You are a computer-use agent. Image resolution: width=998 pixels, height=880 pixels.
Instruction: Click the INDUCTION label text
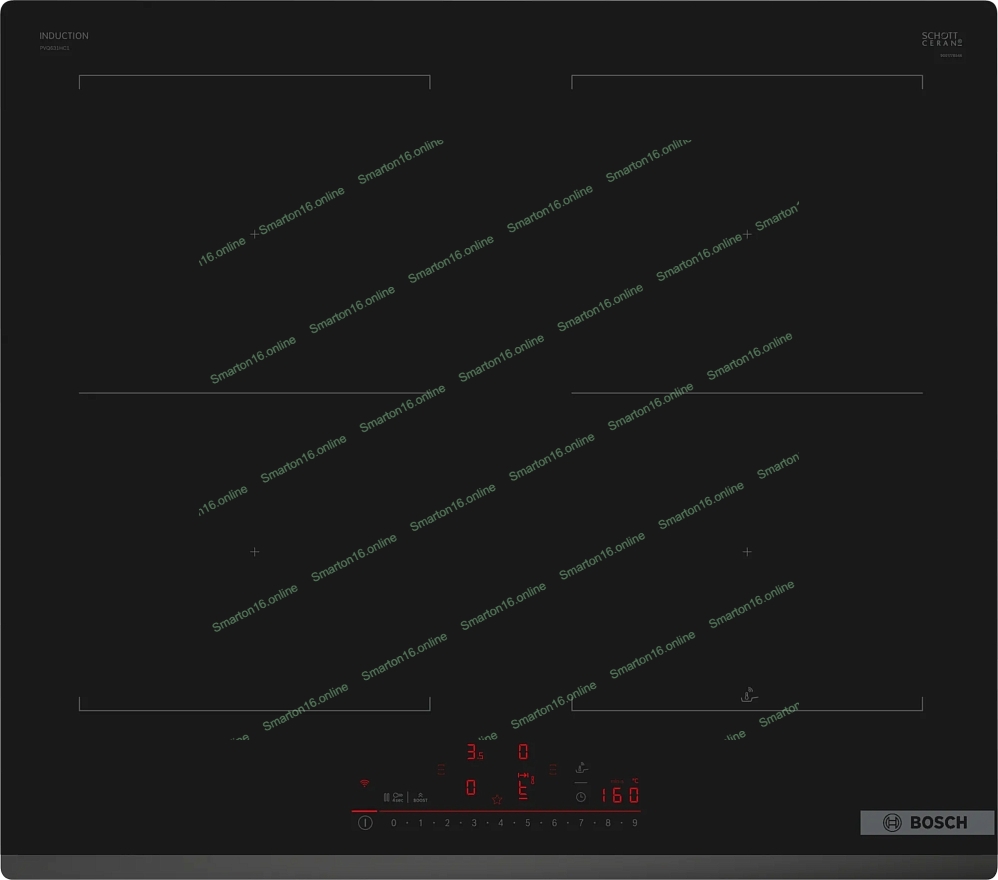pyautogui.click(x=64, y=36)
